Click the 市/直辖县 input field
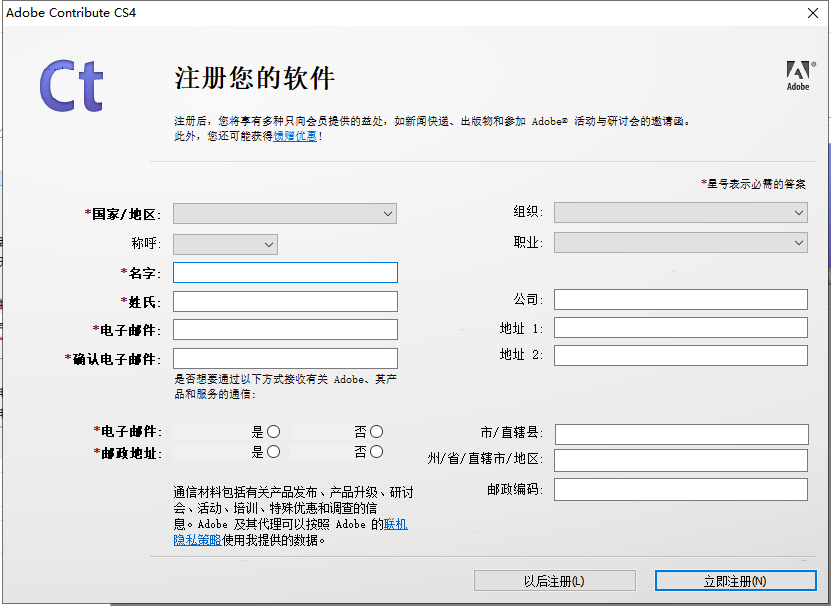The image size is (831, 606). point(682,434)
